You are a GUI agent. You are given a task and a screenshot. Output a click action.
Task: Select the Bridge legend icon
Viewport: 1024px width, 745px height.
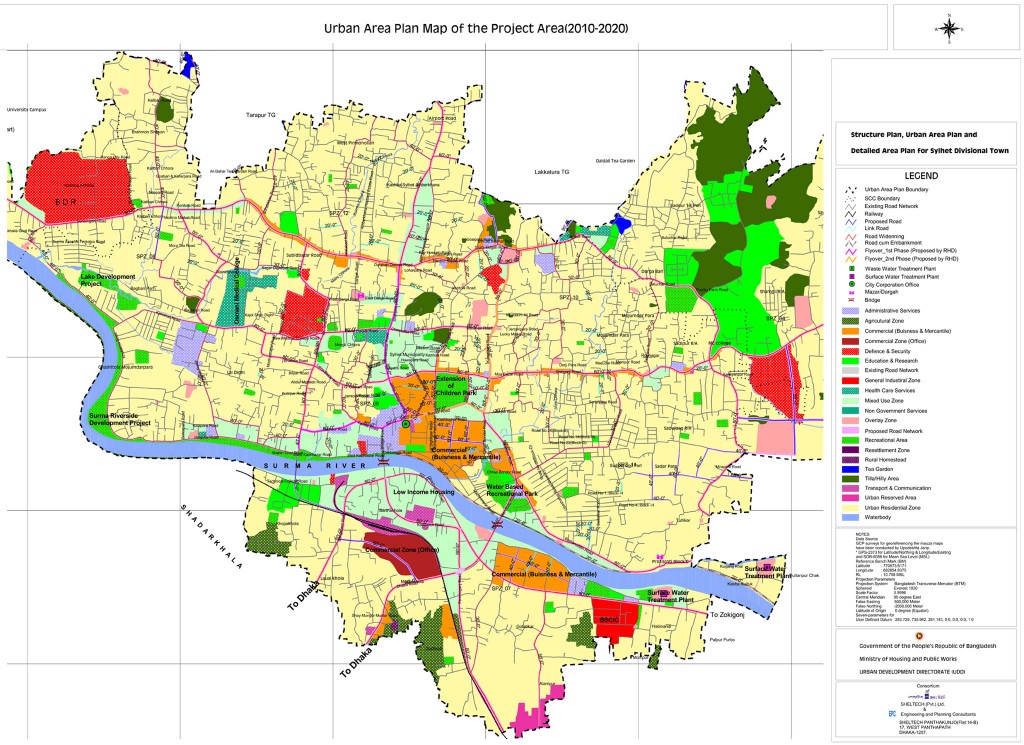(x=851, y=300)
